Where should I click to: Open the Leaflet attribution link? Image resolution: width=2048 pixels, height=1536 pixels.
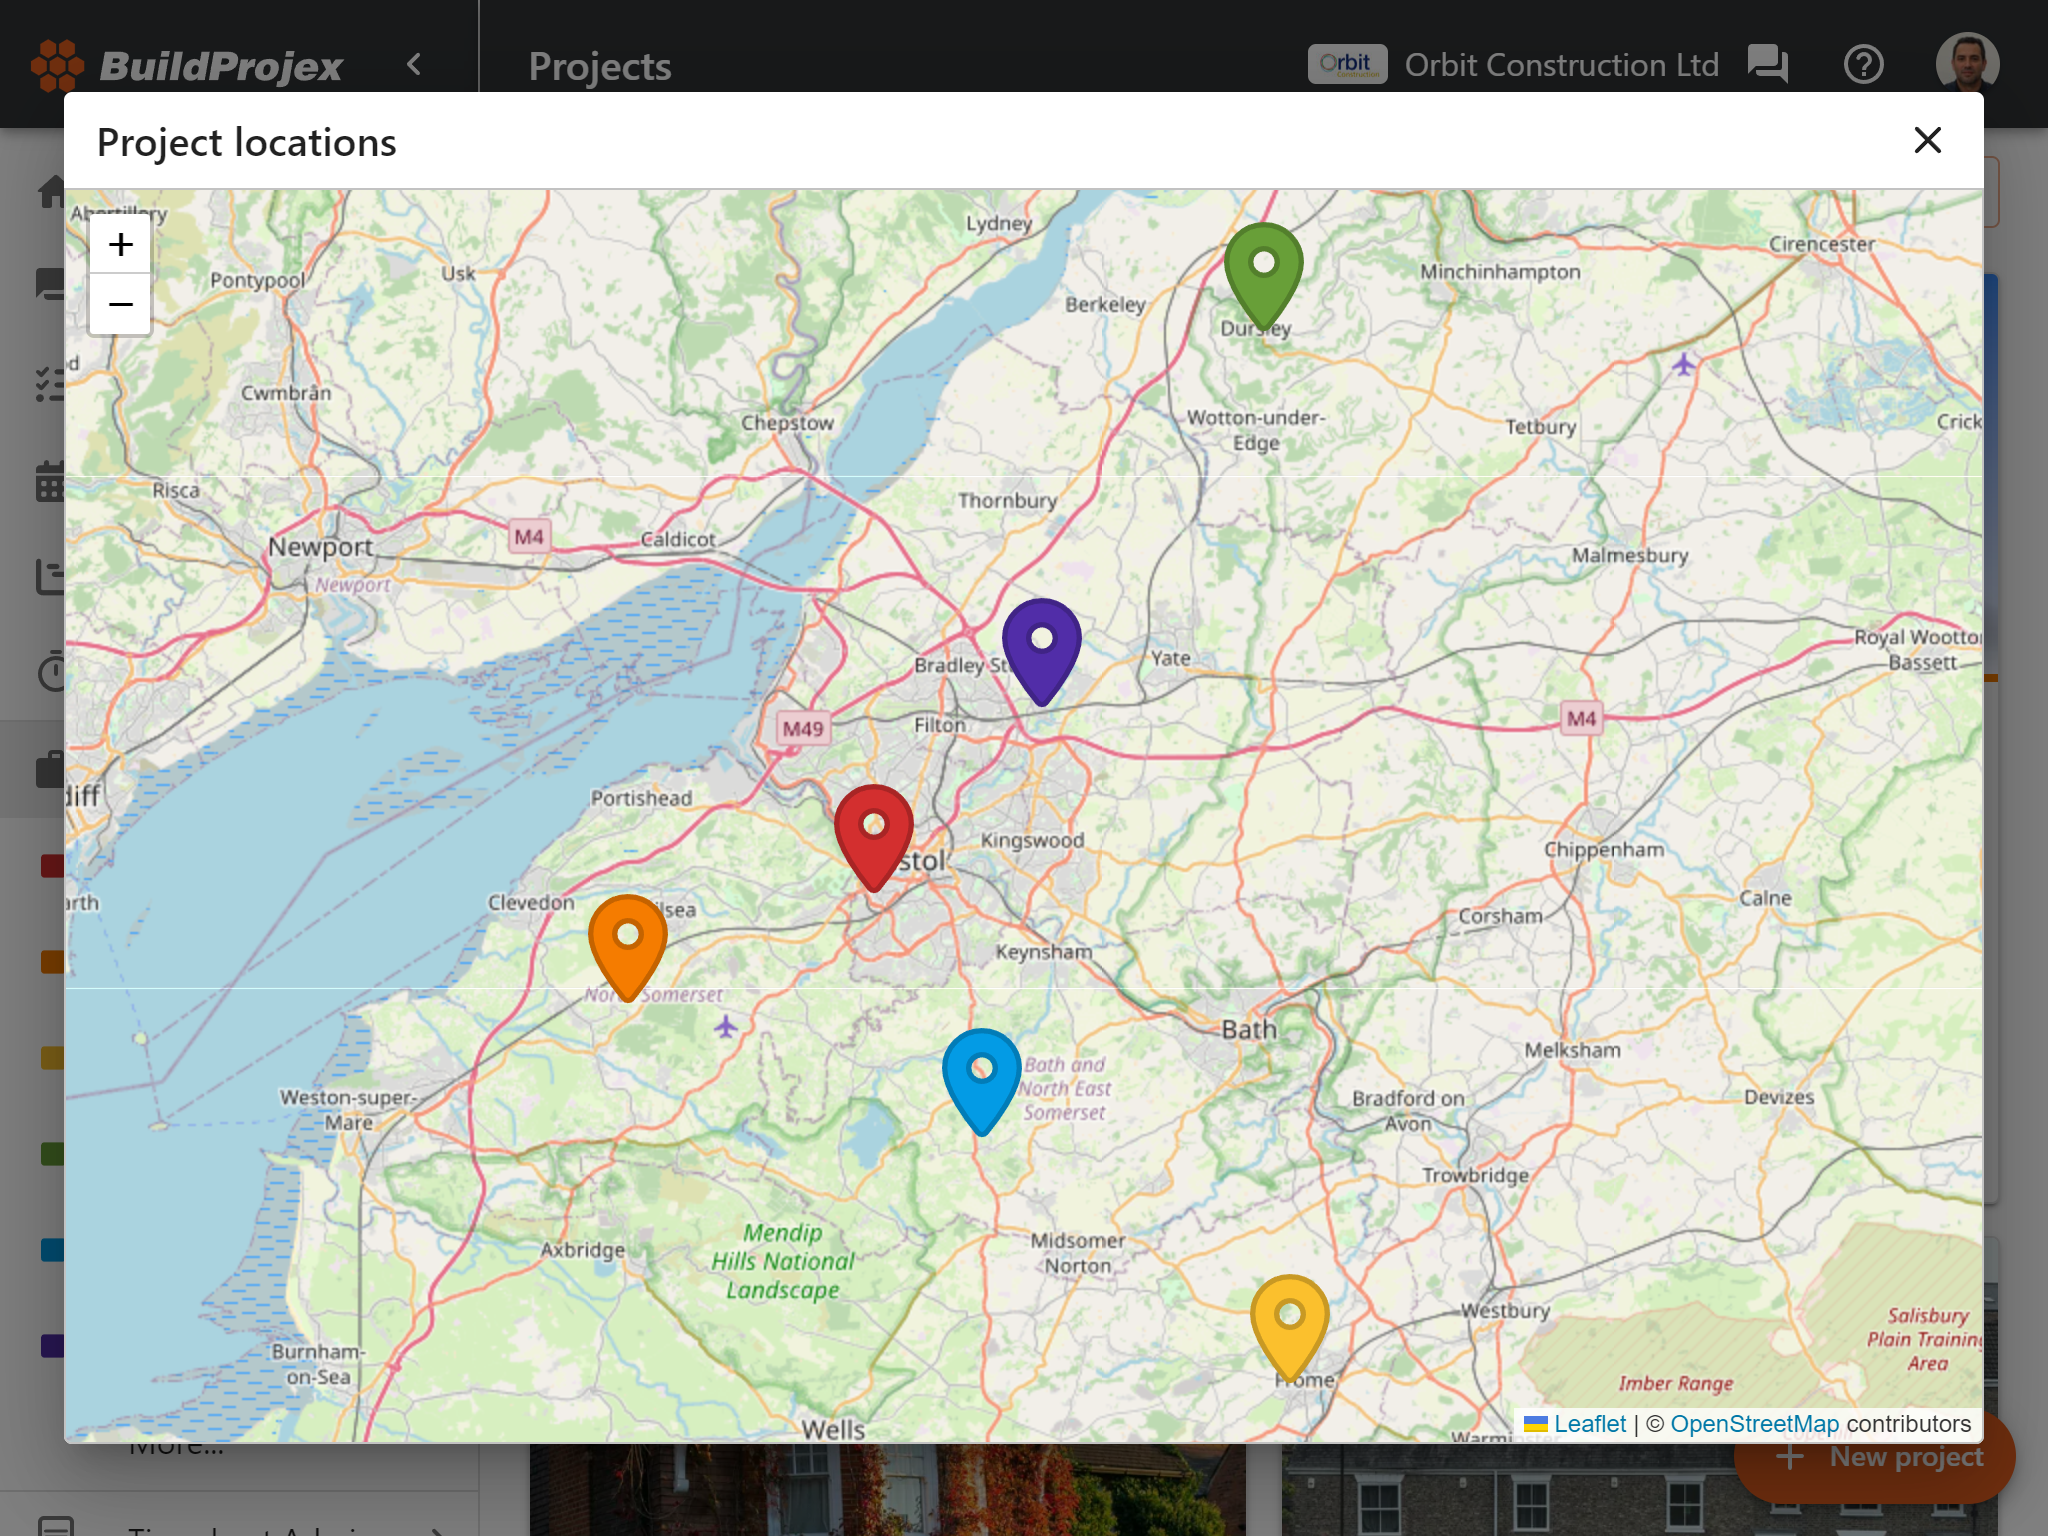tap(1589, 1423)
